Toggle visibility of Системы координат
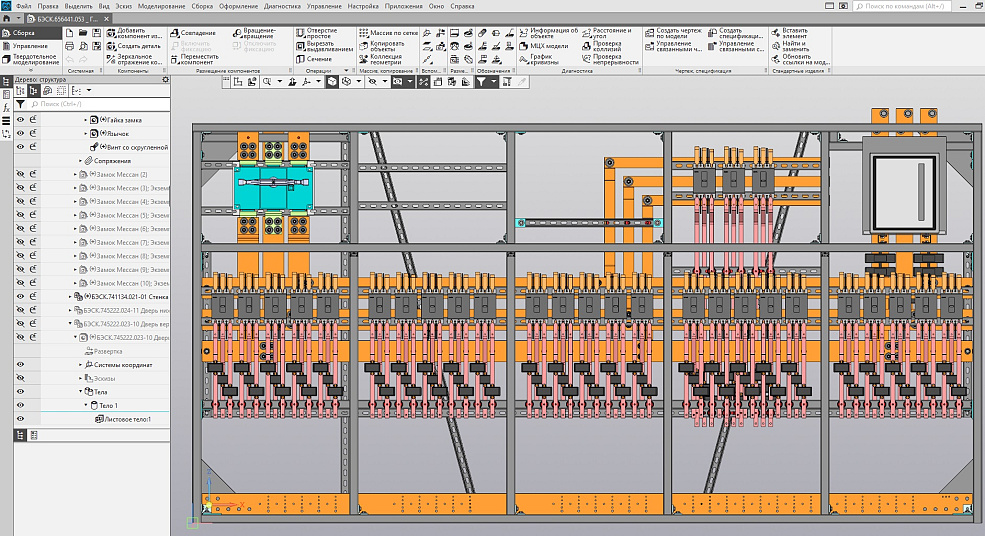 click(20, 365)
